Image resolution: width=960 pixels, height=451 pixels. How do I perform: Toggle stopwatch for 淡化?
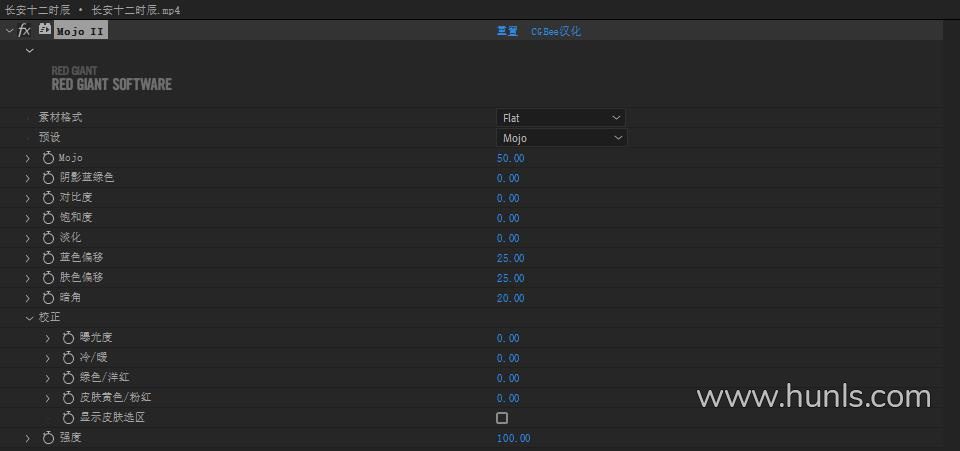click(x=48, y=238)
